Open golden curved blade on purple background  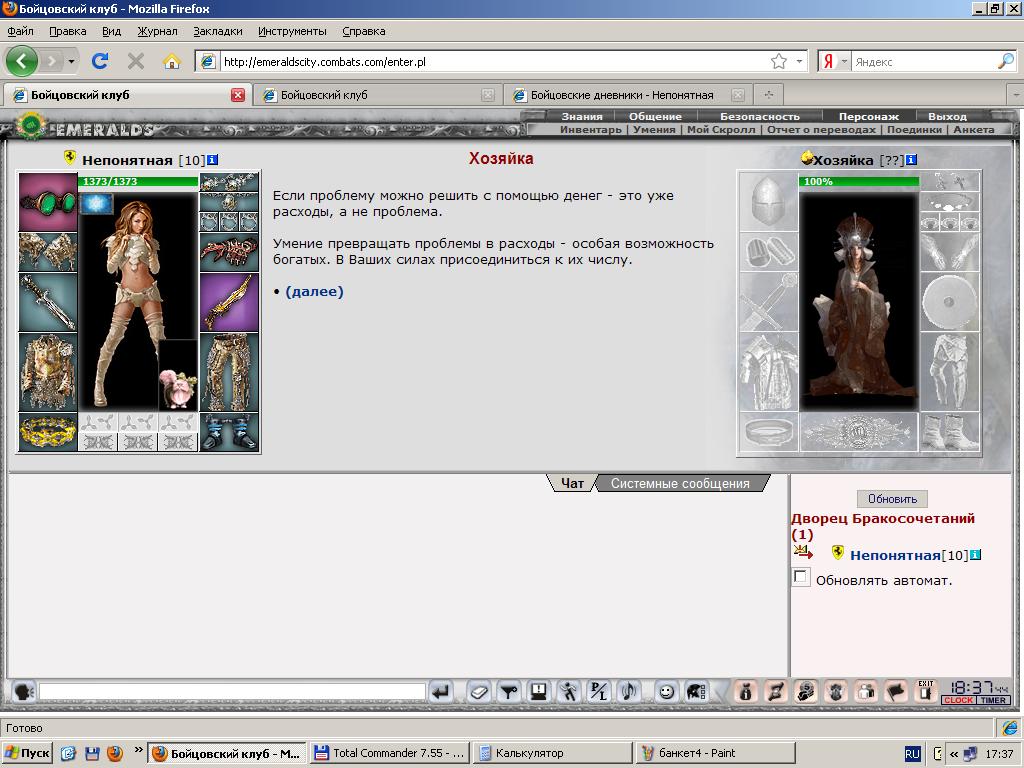229,302
